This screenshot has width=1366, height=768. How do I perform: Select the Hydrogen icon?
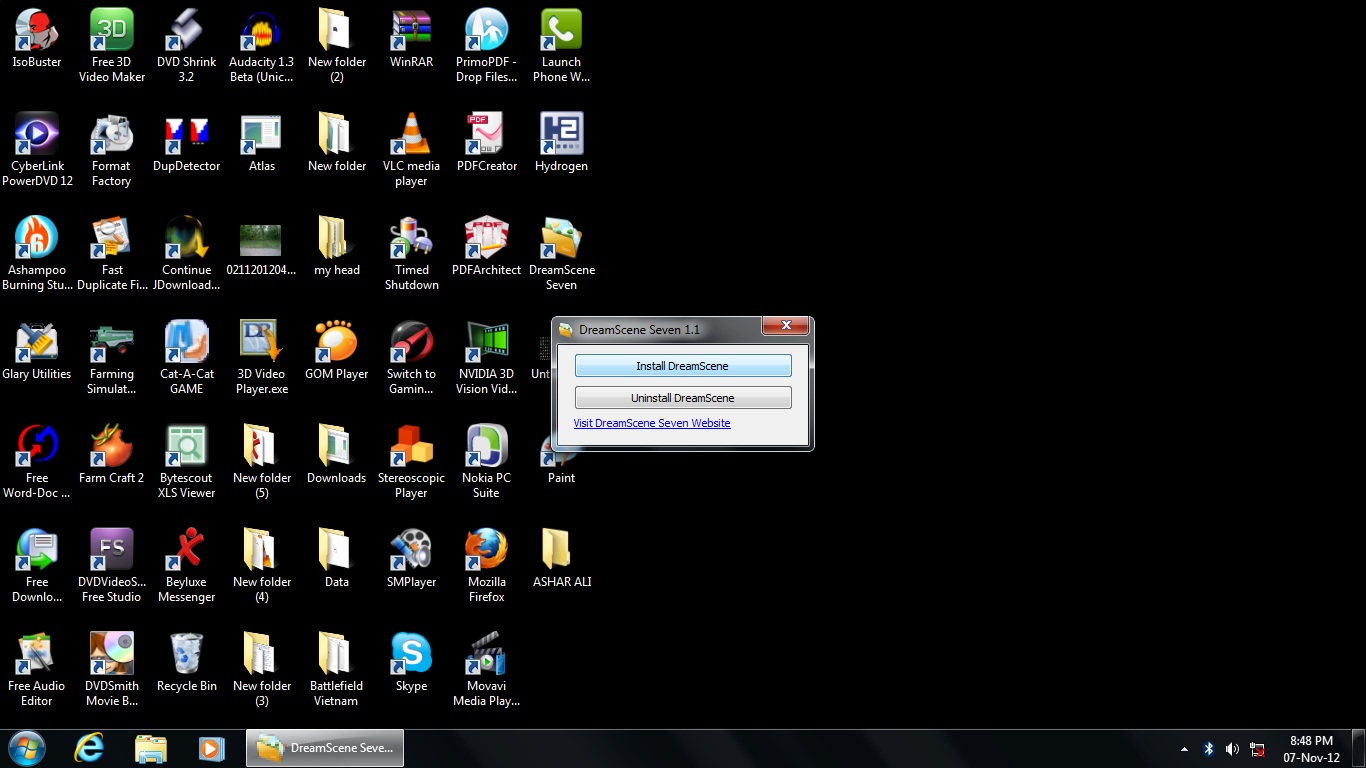[x=562, y=144]
